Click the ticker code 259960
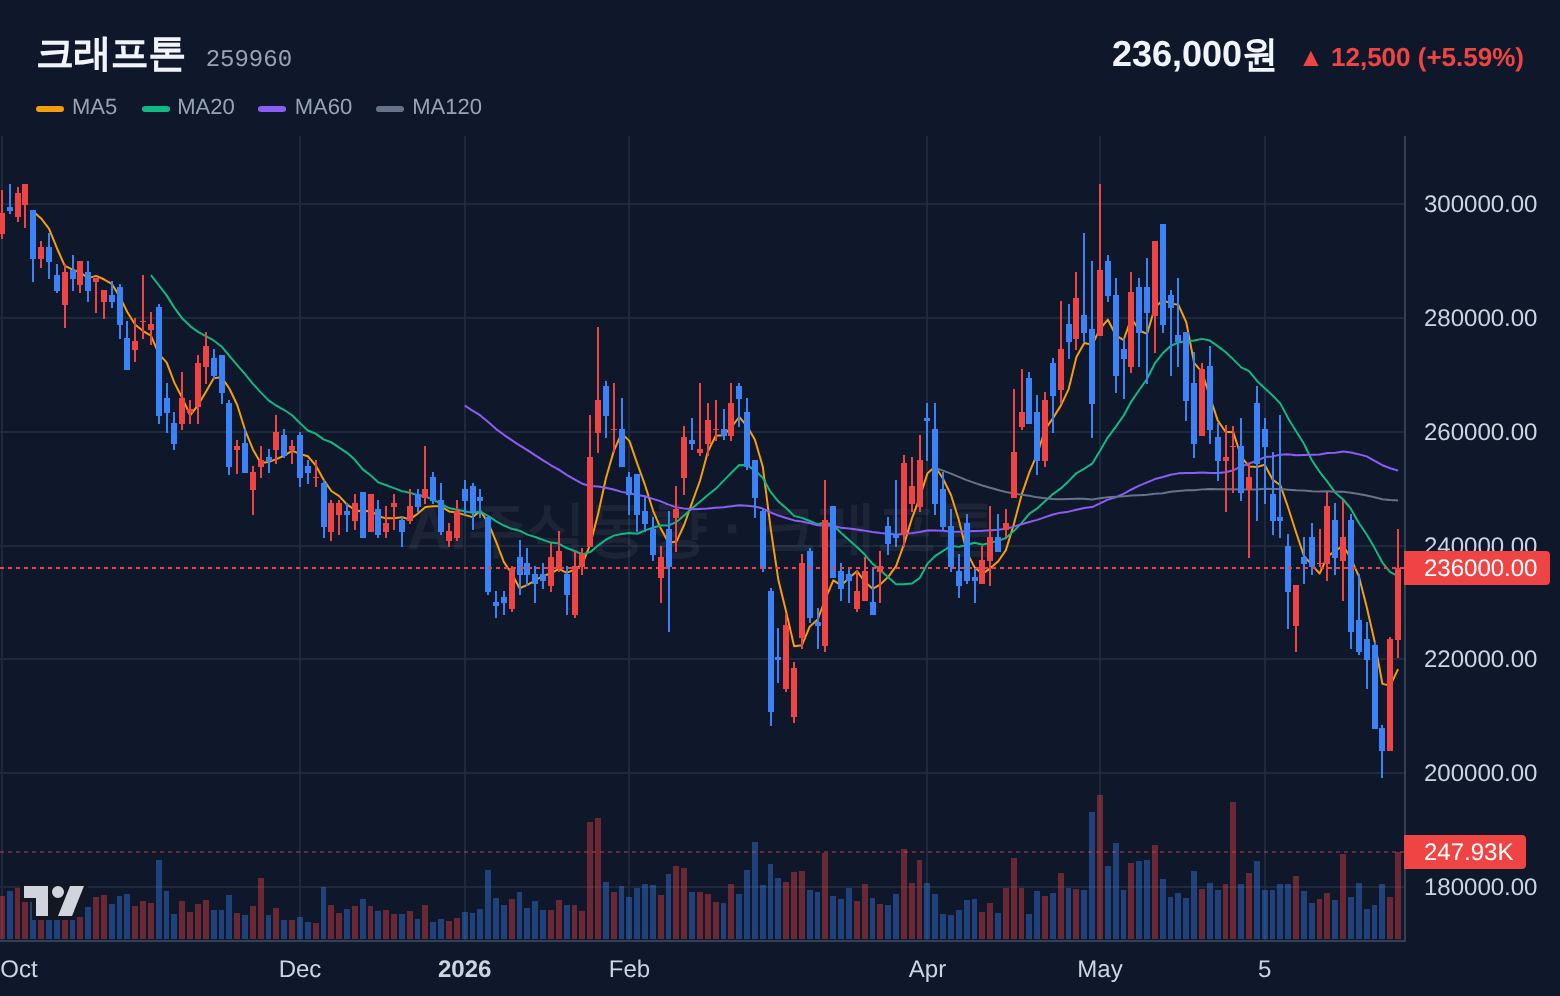The height and width of the screenshot is (996, 1560). tap(249, 59)
